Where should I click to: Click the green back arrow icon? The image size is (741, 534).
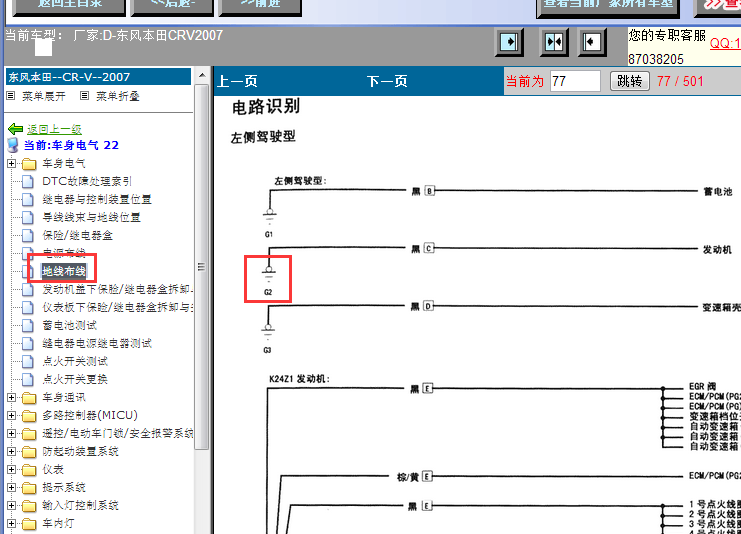point(16,129)
